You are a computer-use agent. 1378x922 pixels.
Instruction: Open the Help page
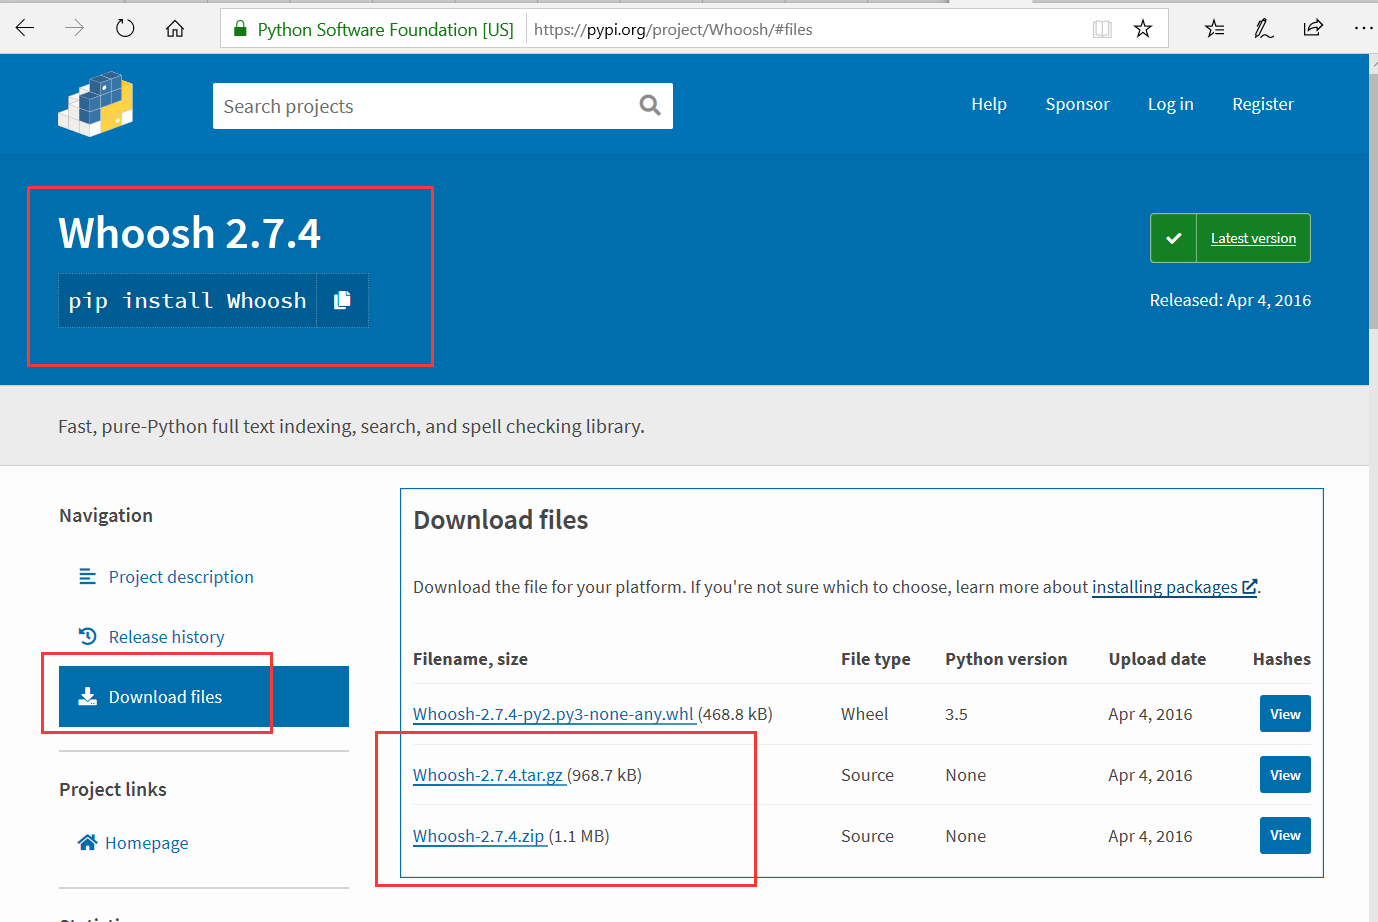989,104
